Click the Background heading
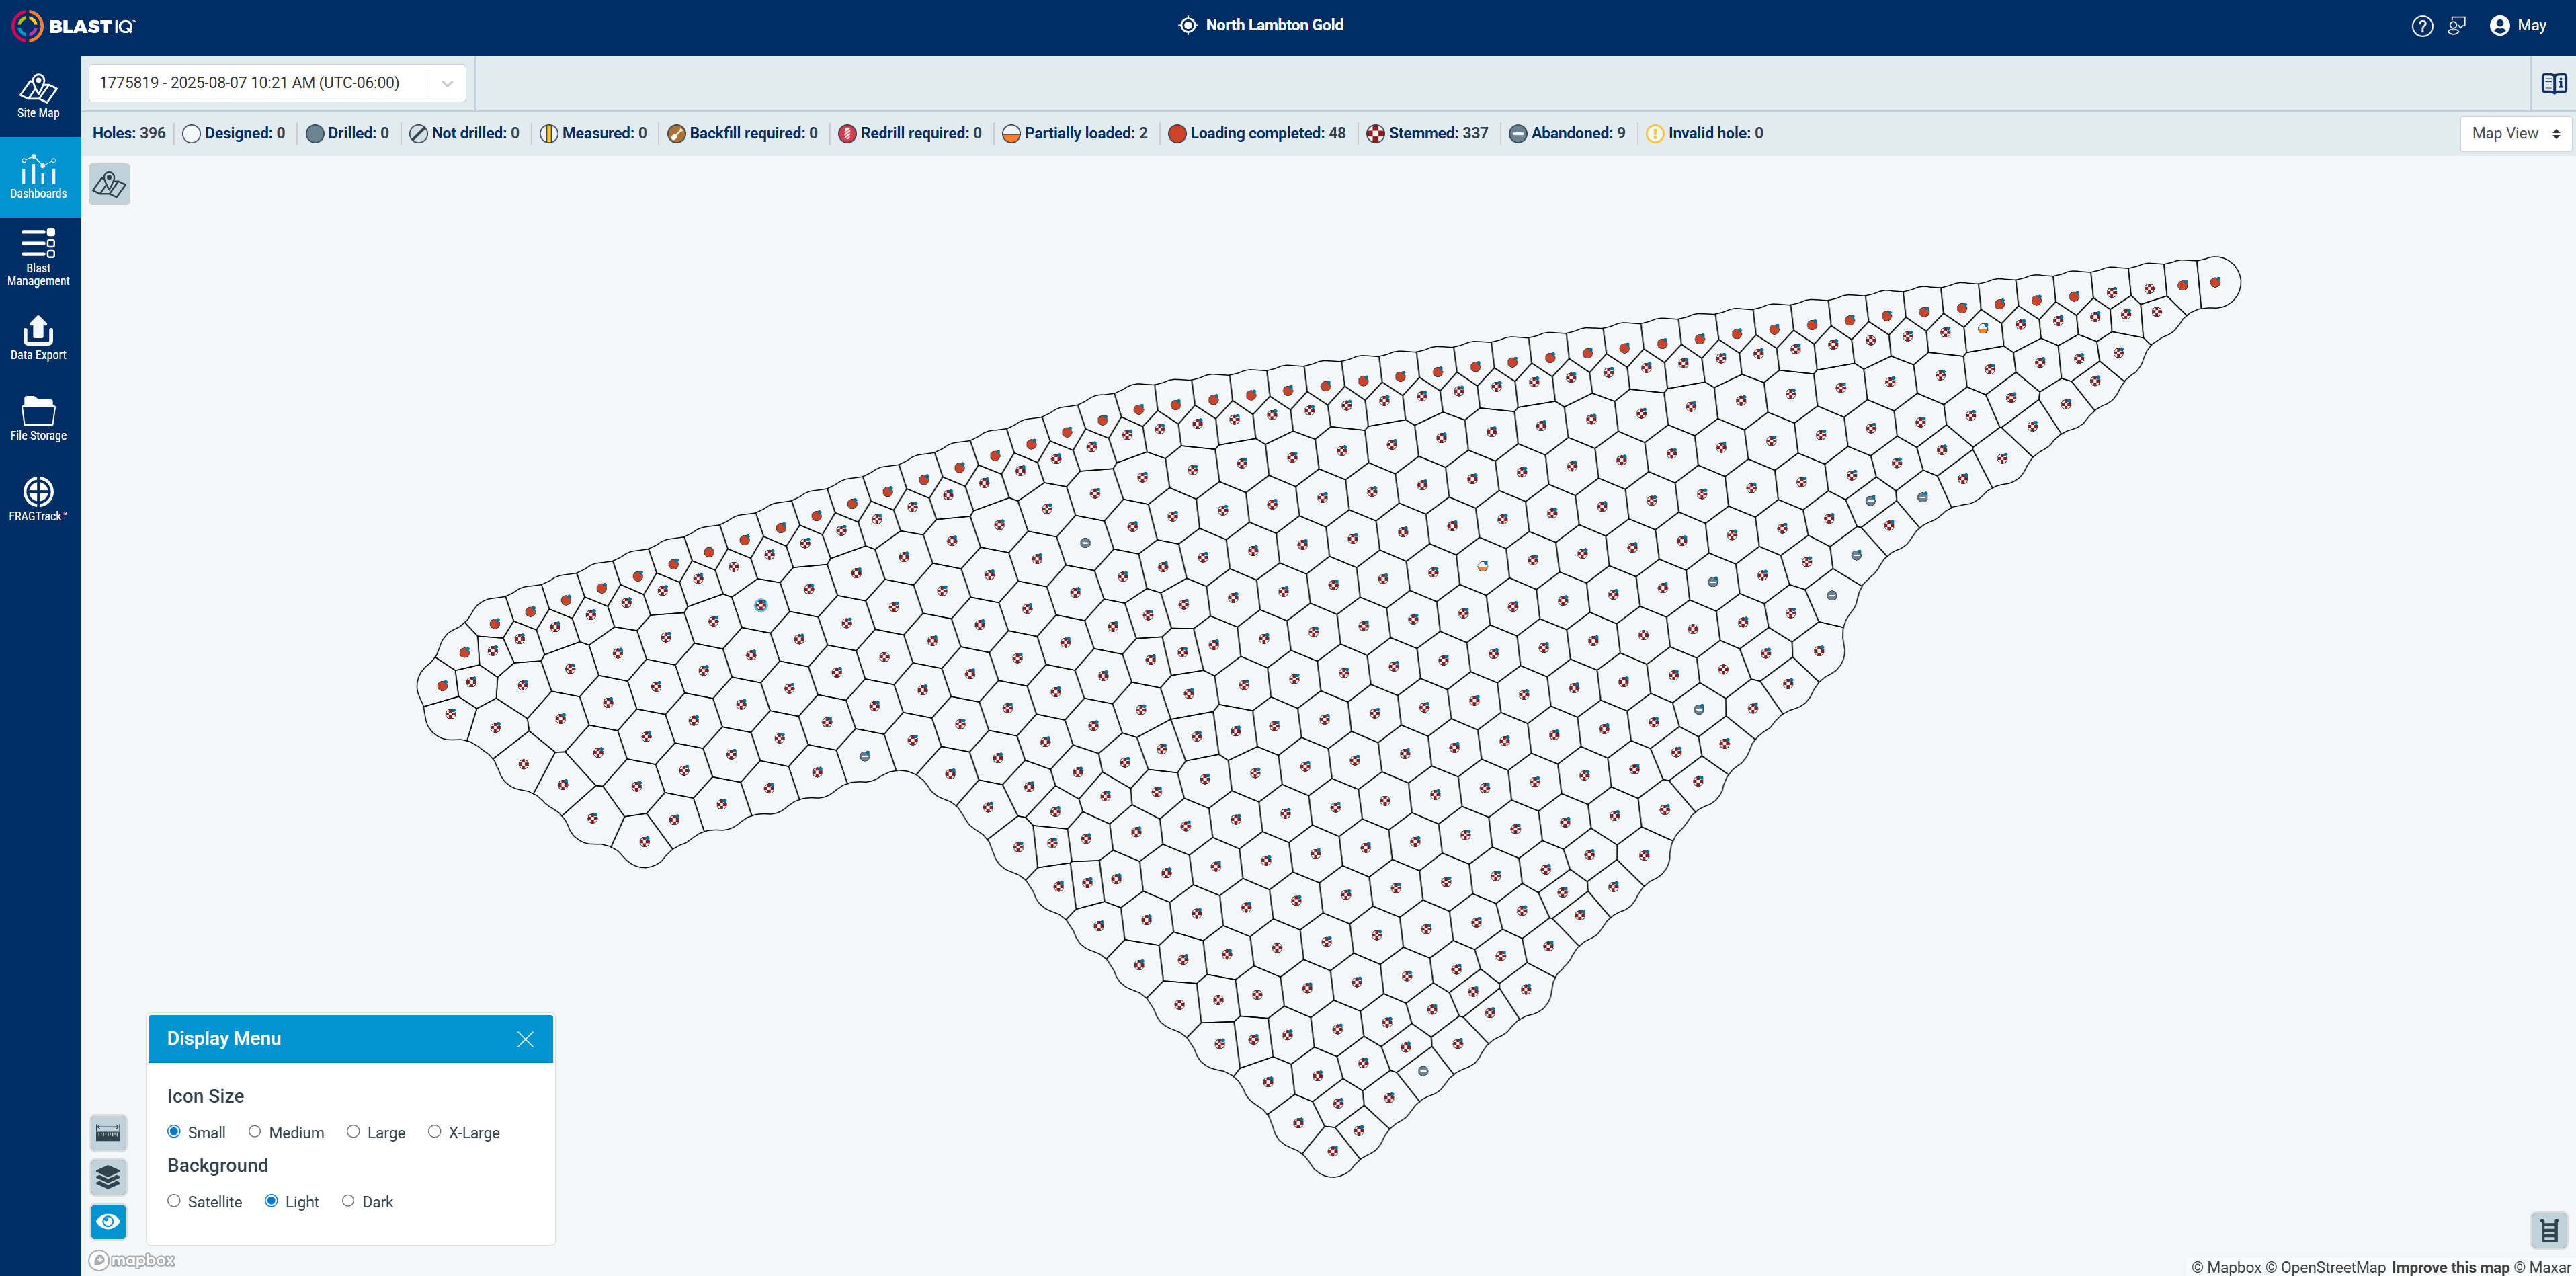Screen dimensions: 2576x1276 point(217,1165)
